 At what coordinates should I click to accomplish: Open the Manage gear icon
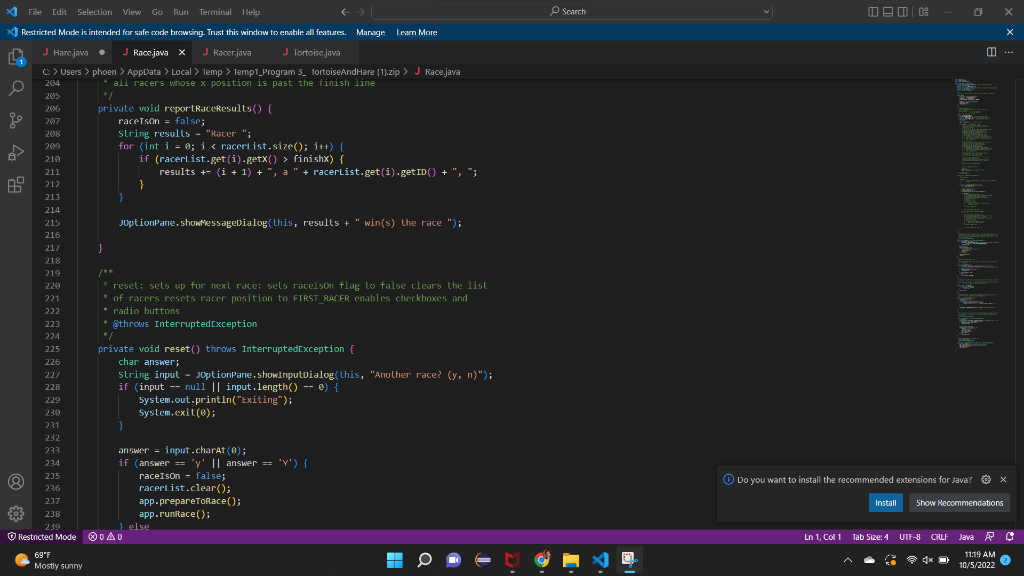tap(15, 513)
